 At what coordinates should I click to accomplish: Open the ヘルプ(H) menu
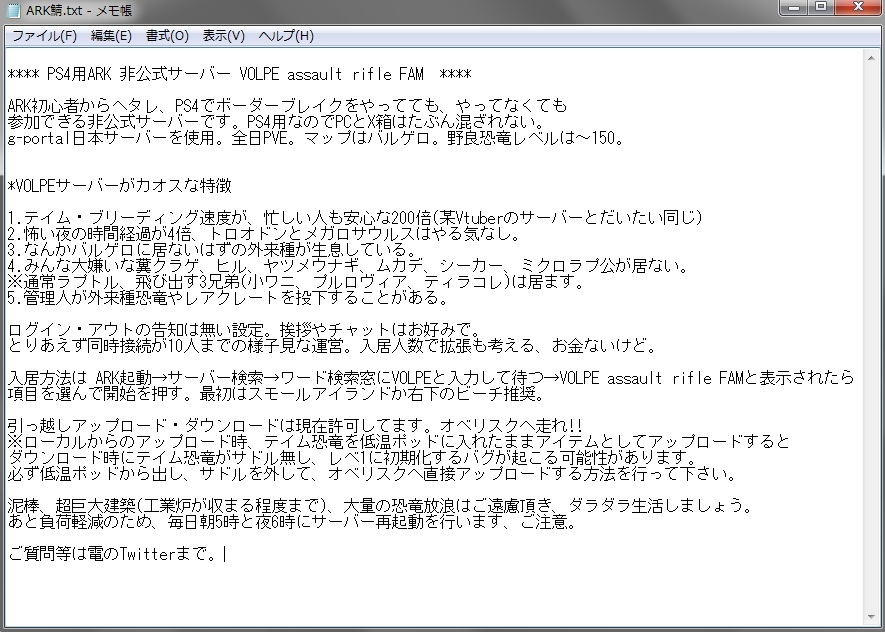point(286,36)
